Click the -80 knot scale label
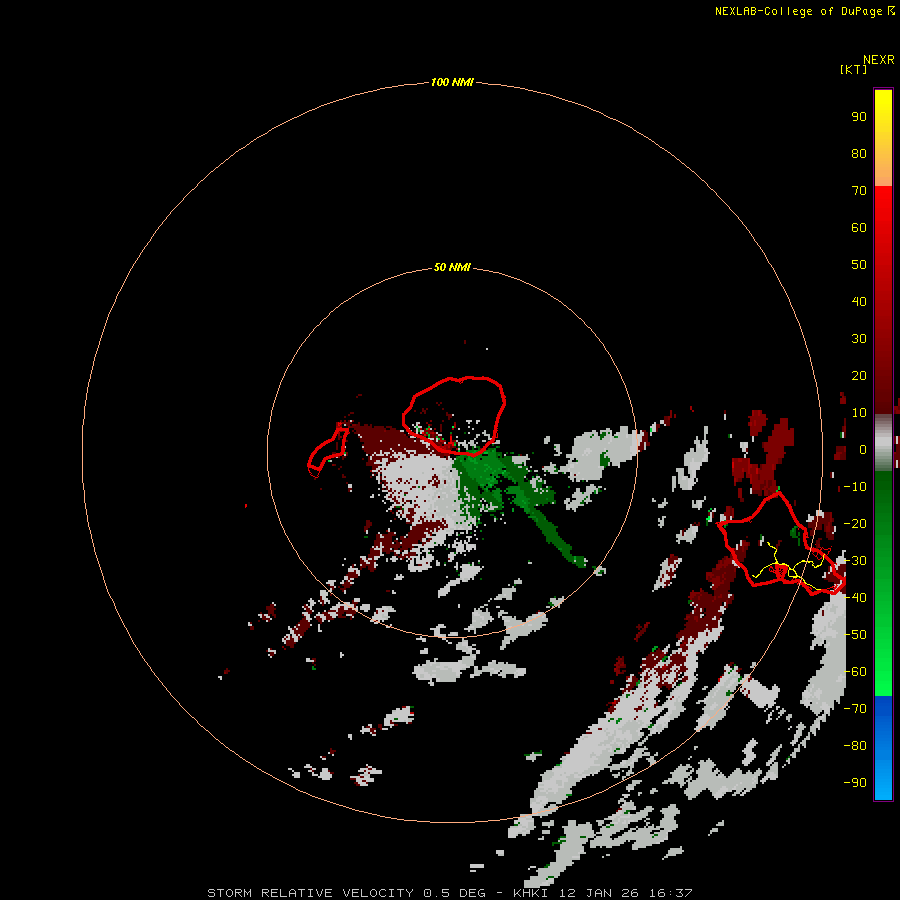Screen dimensions: 900x900 coord(855,746)
